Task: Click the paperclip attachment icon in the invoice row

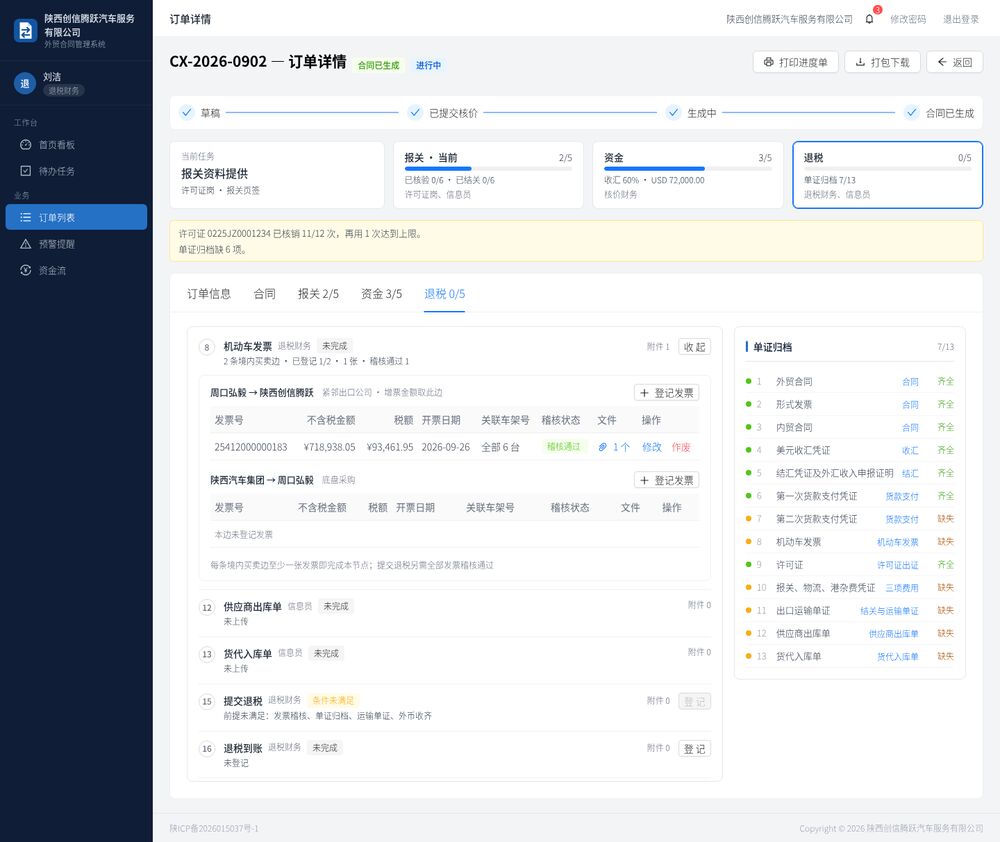Action: 602,447
